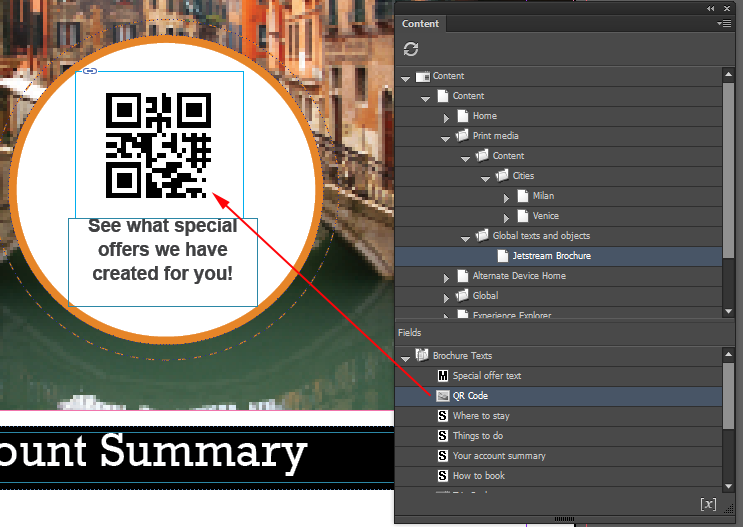
Task: Click the Home tree label
Action: (485, 116)
